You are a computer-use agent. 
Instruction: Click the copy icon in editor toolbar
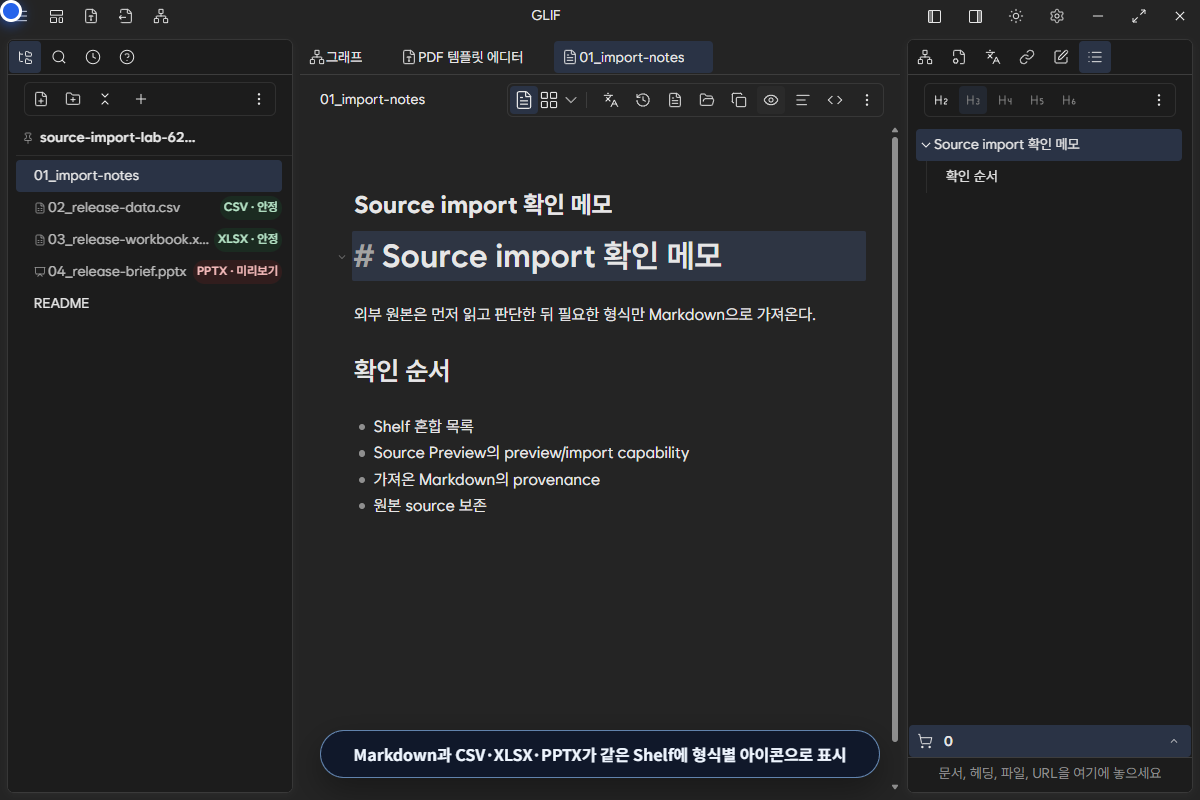tap(739, 100)
